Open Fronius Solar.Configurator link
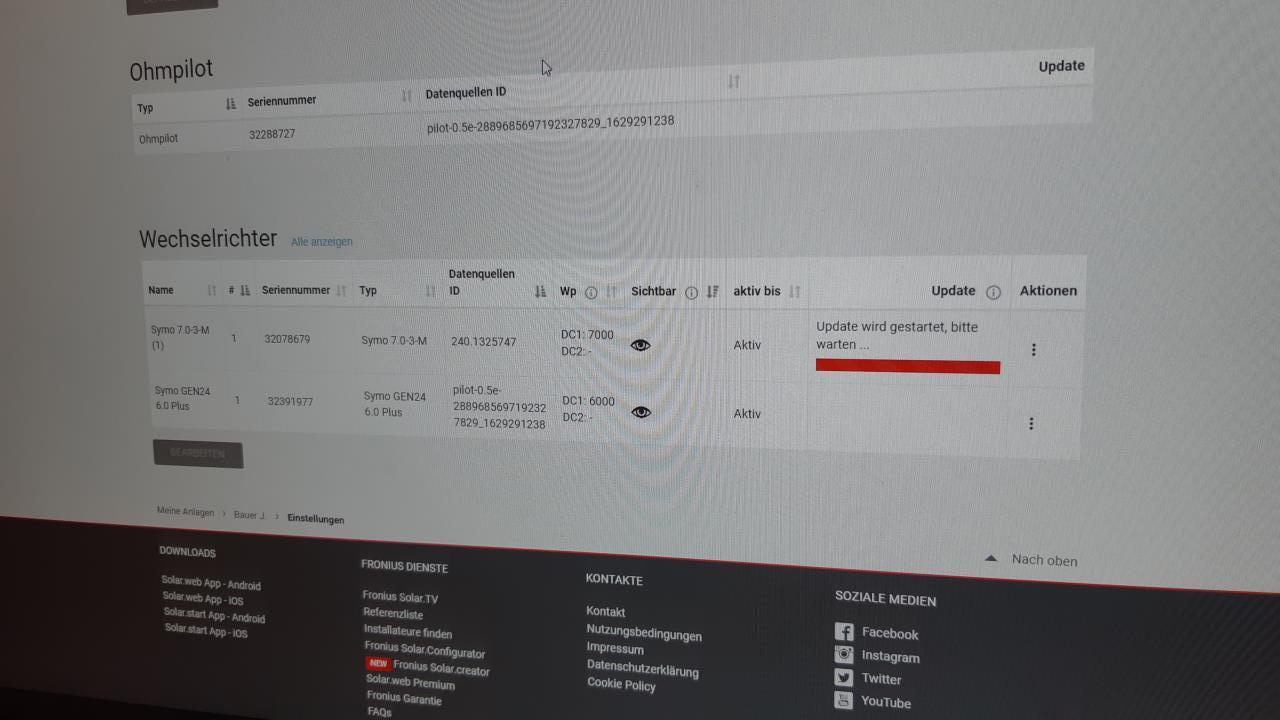 point(425,650)
